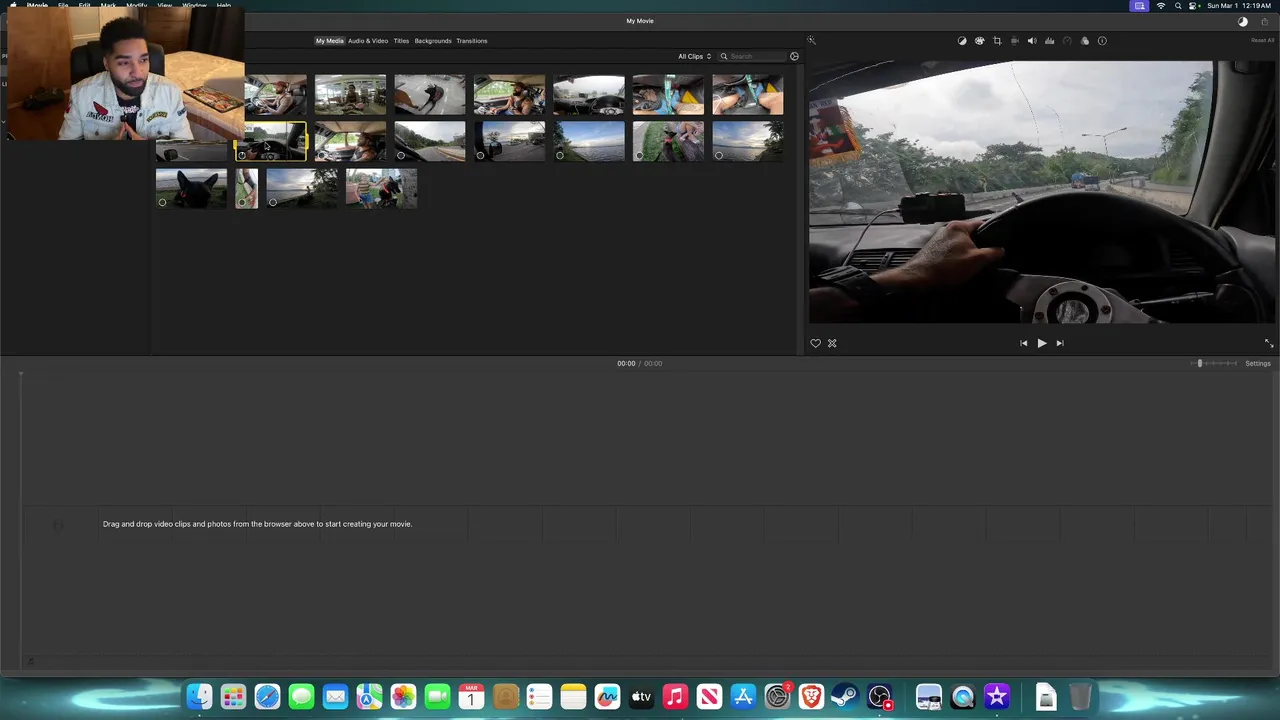Click purple screen recording menu bar icon
Viewport: 1280px width, 720px height.
1139,5
